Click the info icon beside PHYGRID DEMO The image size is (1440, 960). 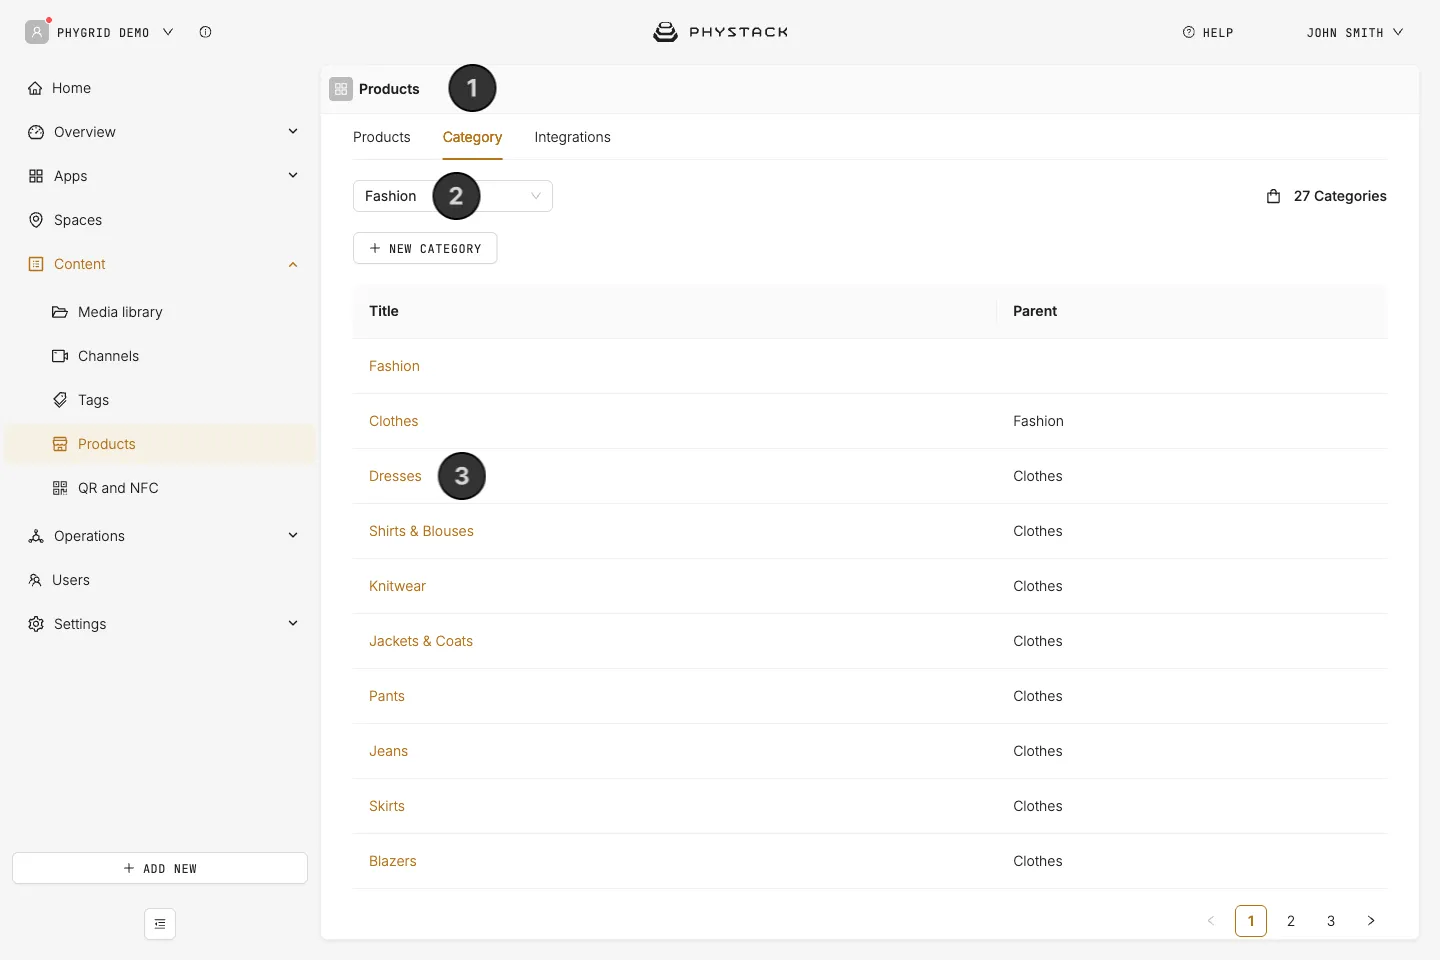[x=205, y=32]
